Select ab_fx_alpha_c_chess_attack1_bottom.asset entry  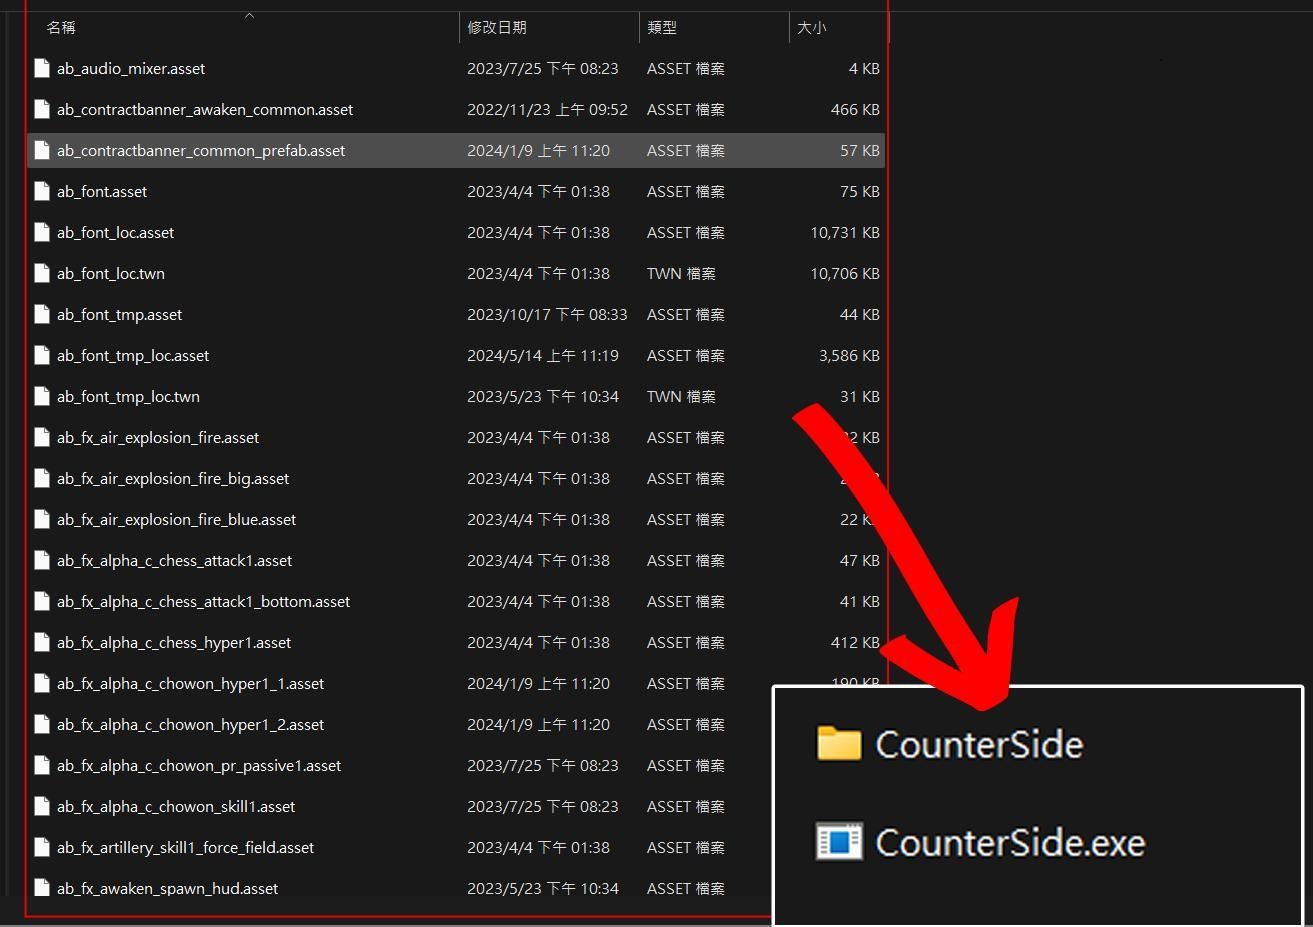click(x=203, y=602)
